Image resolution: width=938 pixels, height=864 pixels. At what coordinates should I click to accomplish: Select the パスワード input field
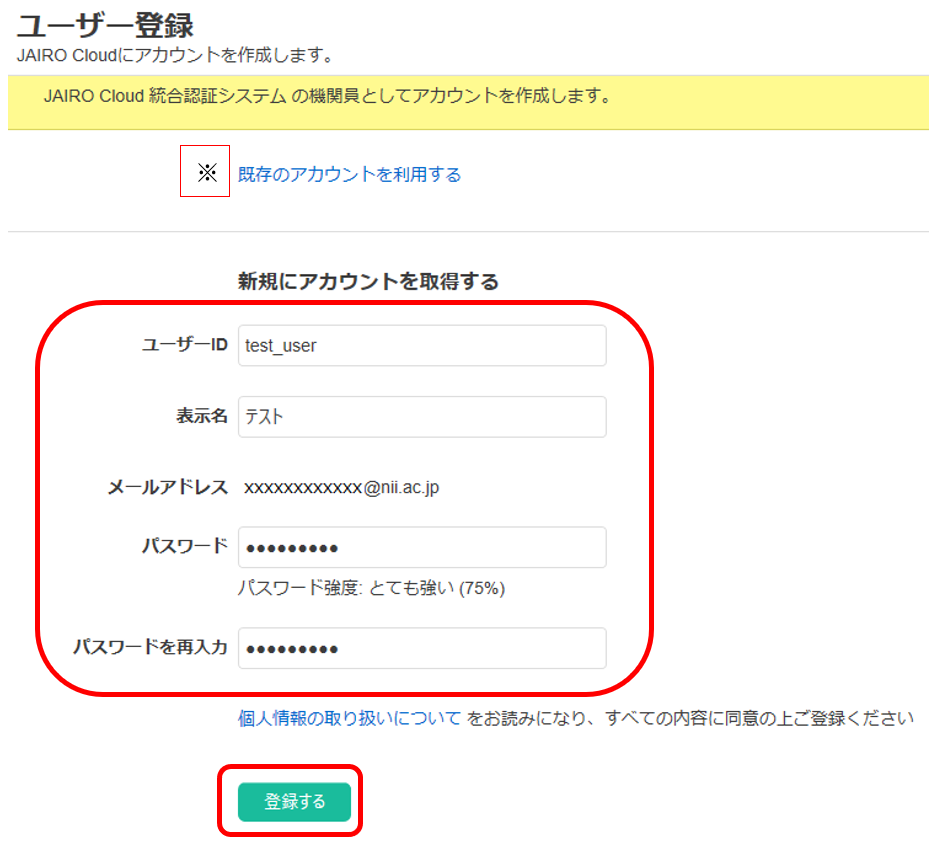(421, 548)
